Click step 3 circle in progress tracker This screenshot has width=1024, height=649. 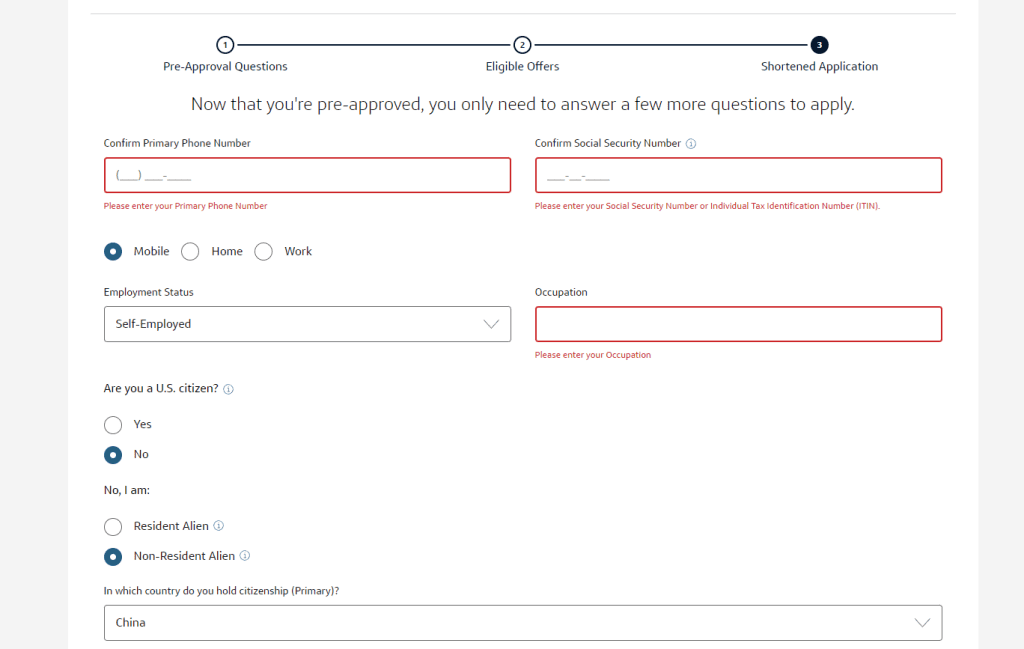tap(820, 45)
